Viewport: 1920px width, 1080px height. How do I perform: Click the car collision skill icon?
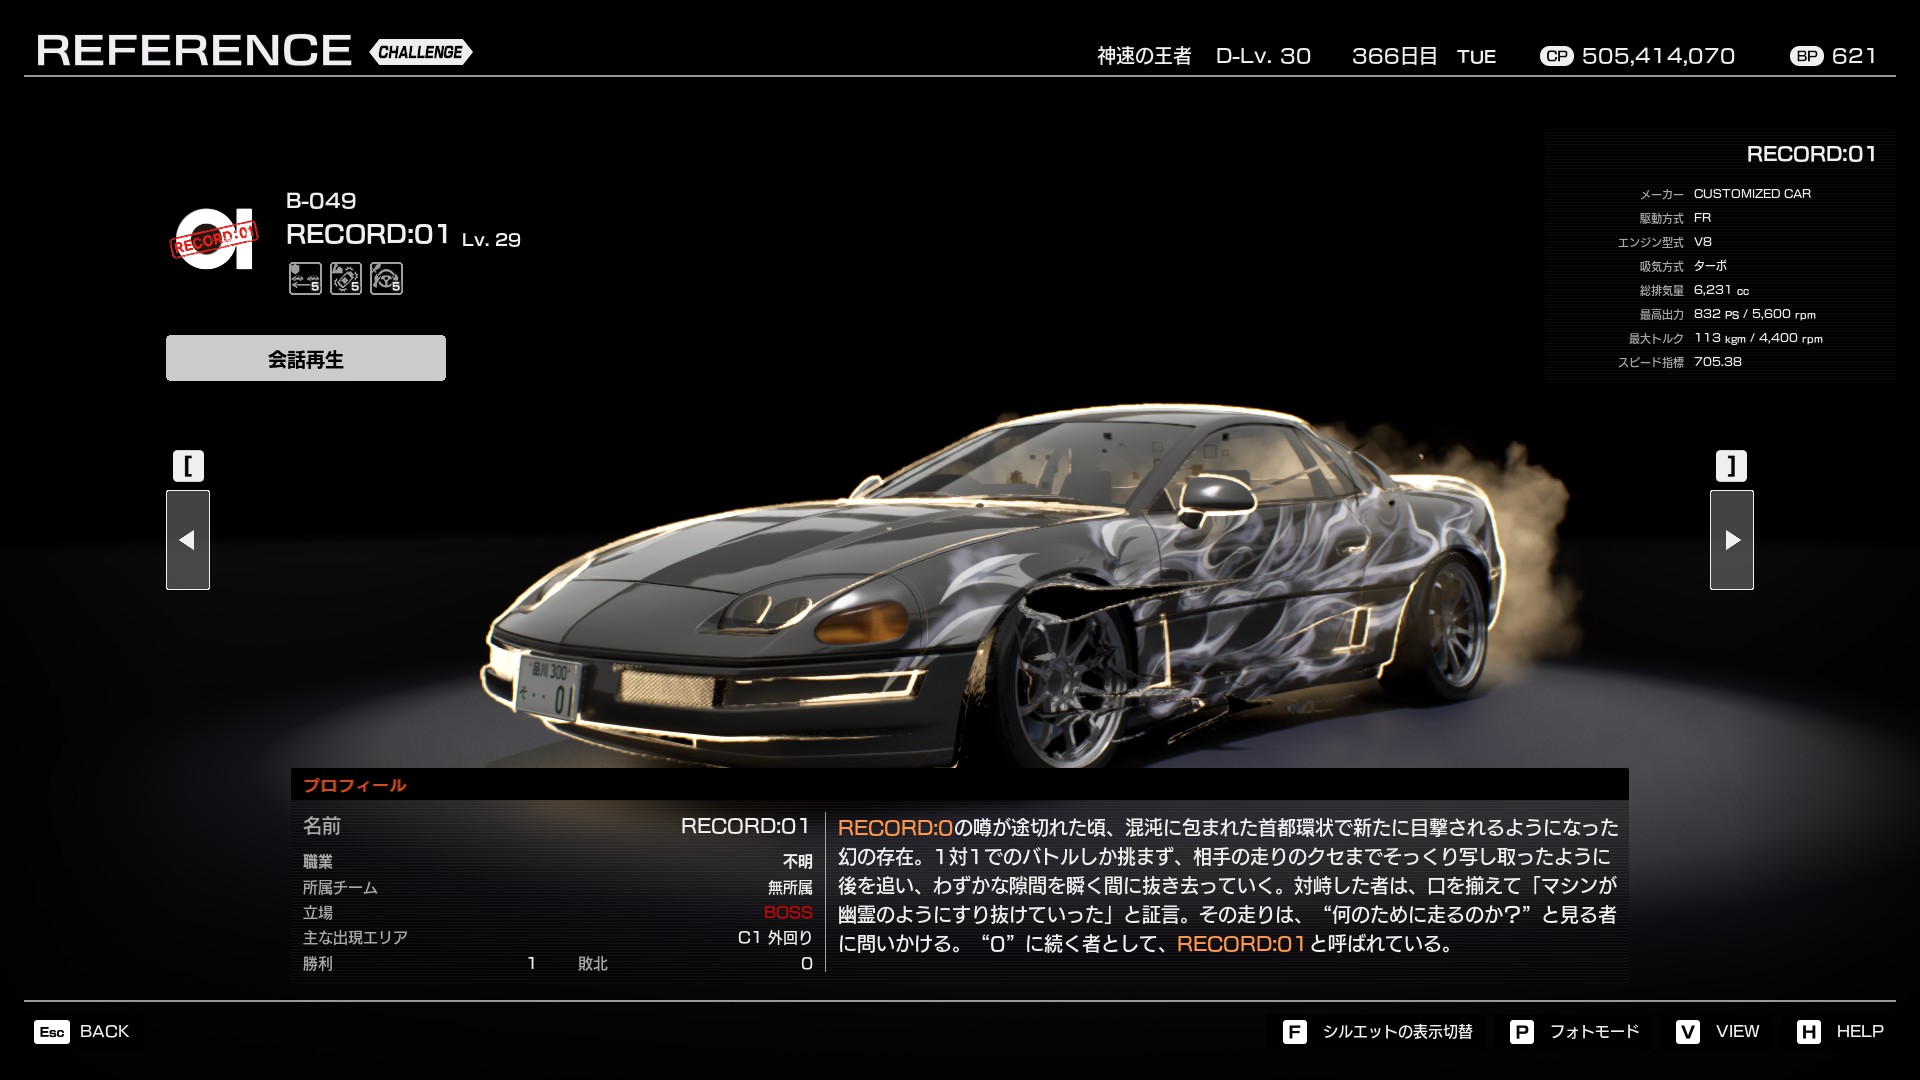point(346,278)
